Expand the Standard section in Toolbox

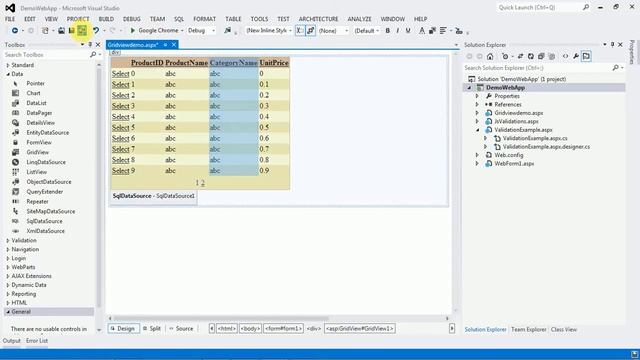pos(8,65)
